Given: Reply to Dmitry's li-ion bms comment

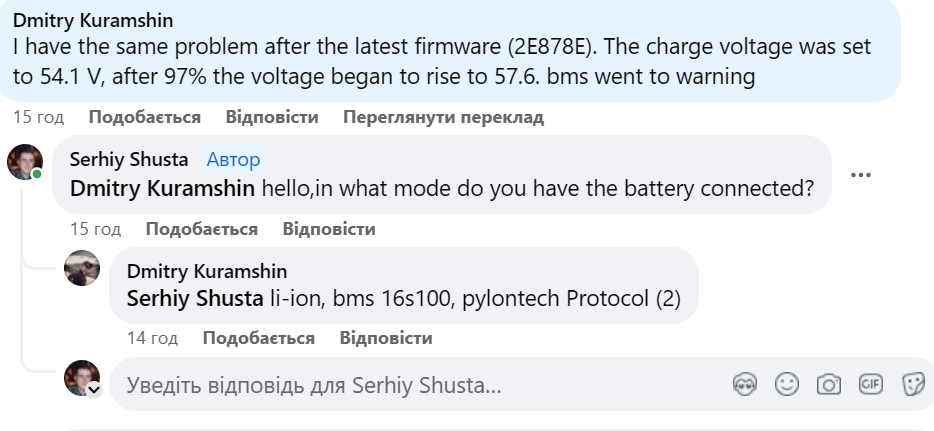Looking at the screenshot, I should coord(386,338).
